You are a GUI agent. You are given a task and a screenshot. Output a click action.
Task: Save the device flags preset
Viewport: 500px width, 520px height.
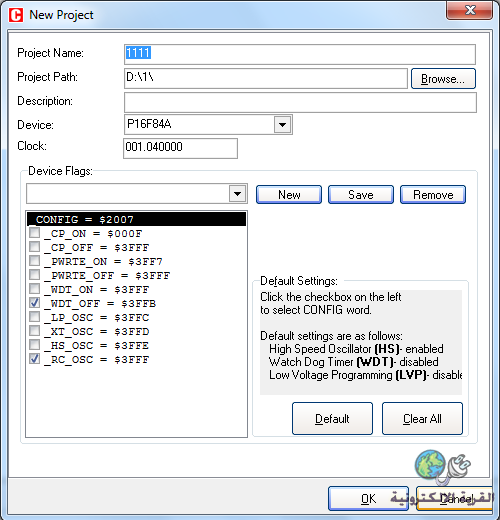click(x=361, y=194)
